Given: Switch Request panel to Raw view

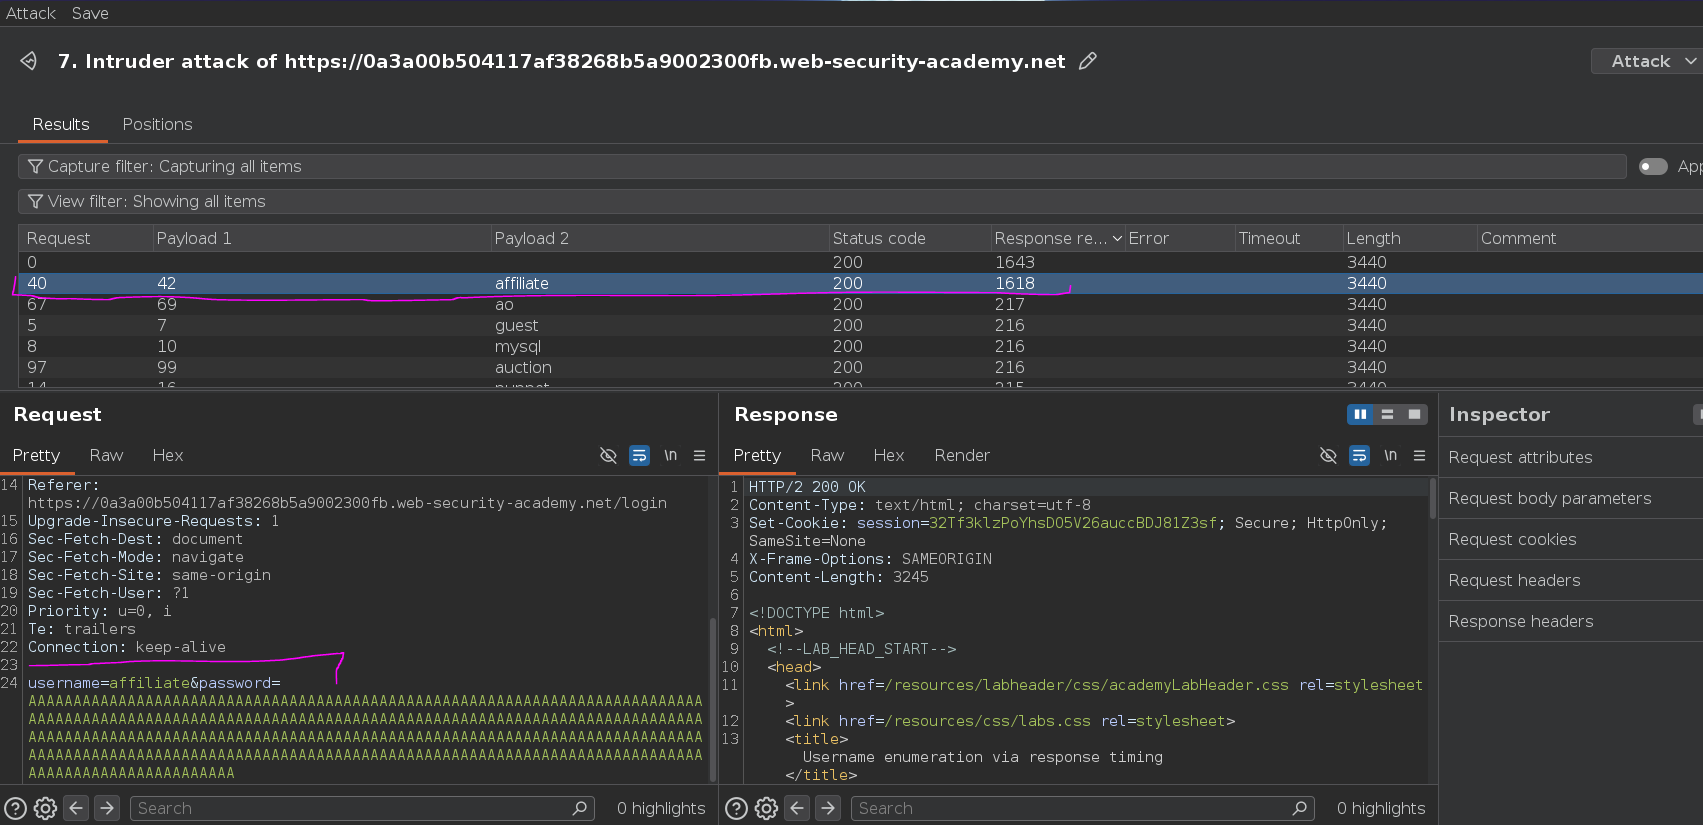Looking at the screenshot, I should [106, 455].
